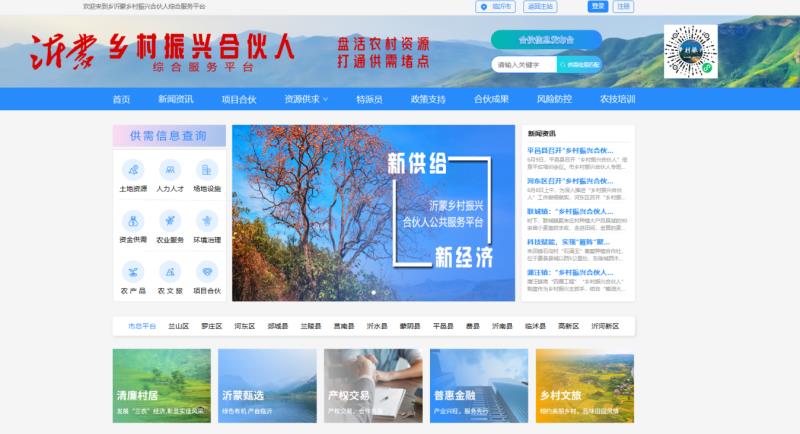Click the QR code mini-program image
The height and width of the screenshot is (434, 800).
click(690, 52)
